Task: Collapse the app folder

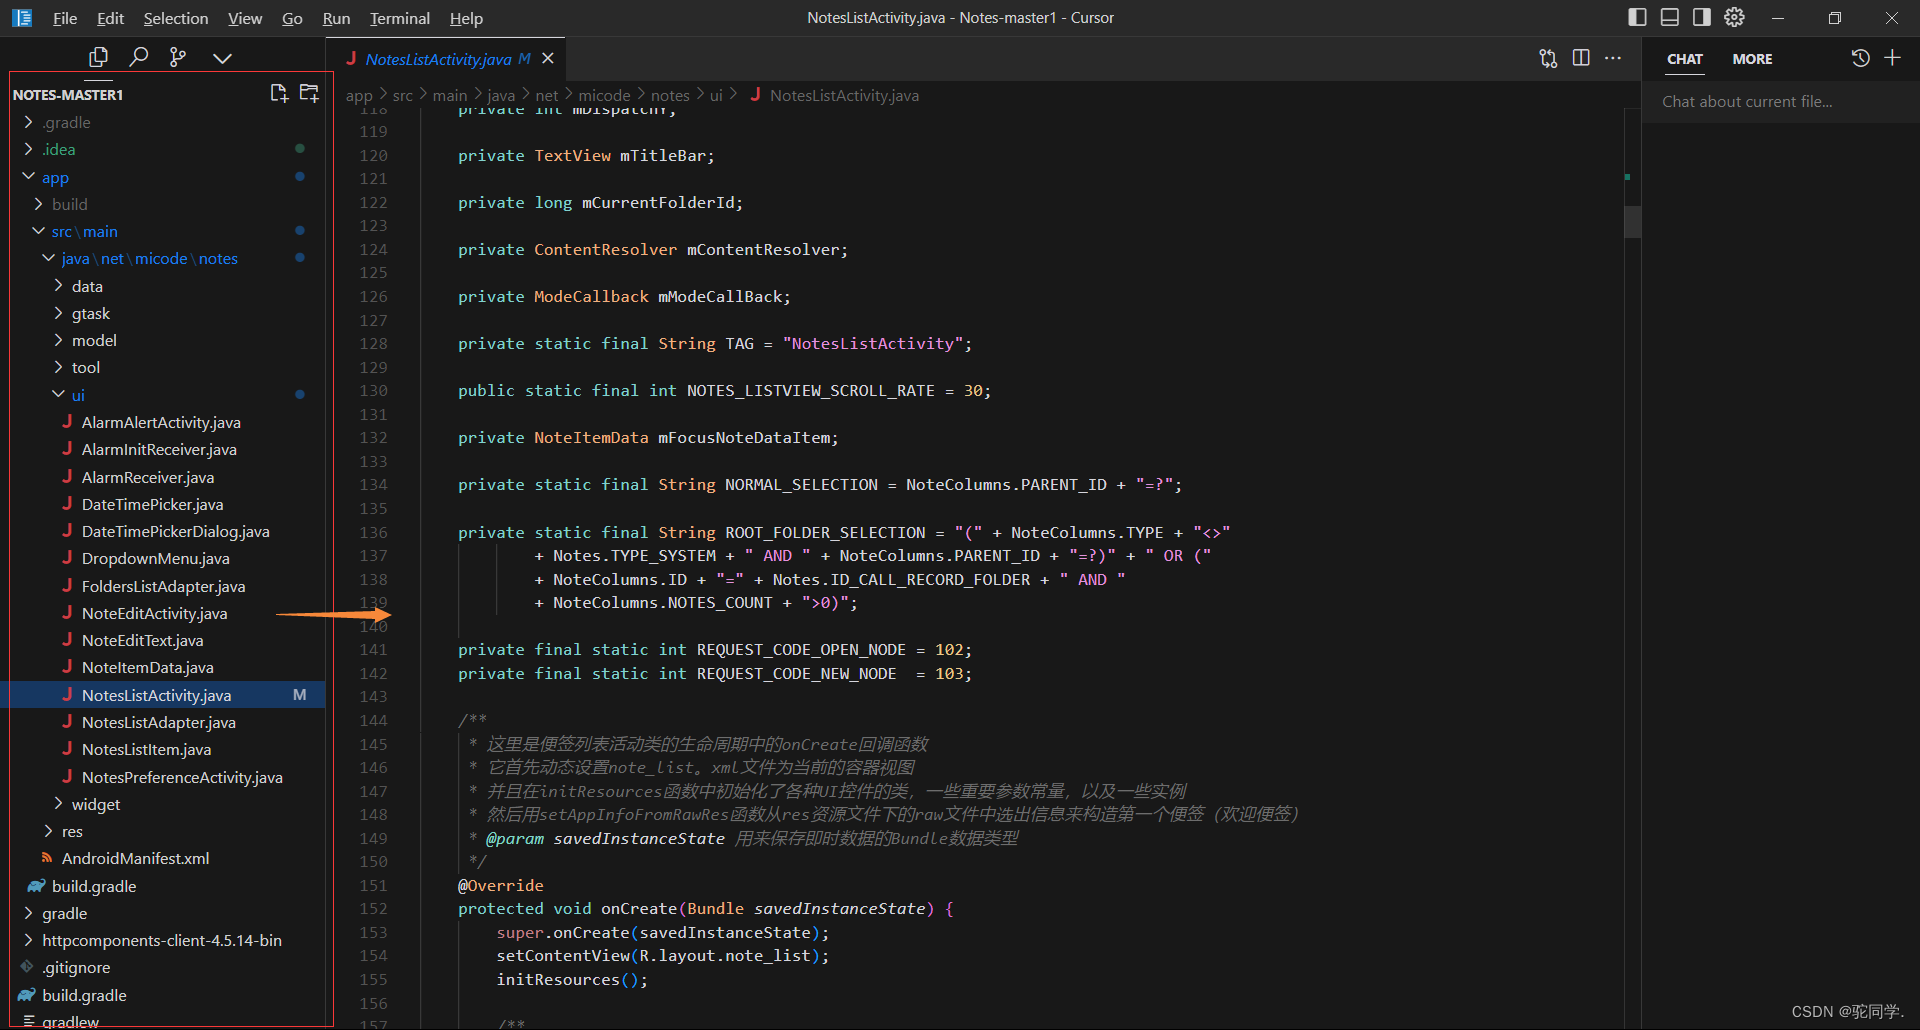Action: [x=55, y=177]
